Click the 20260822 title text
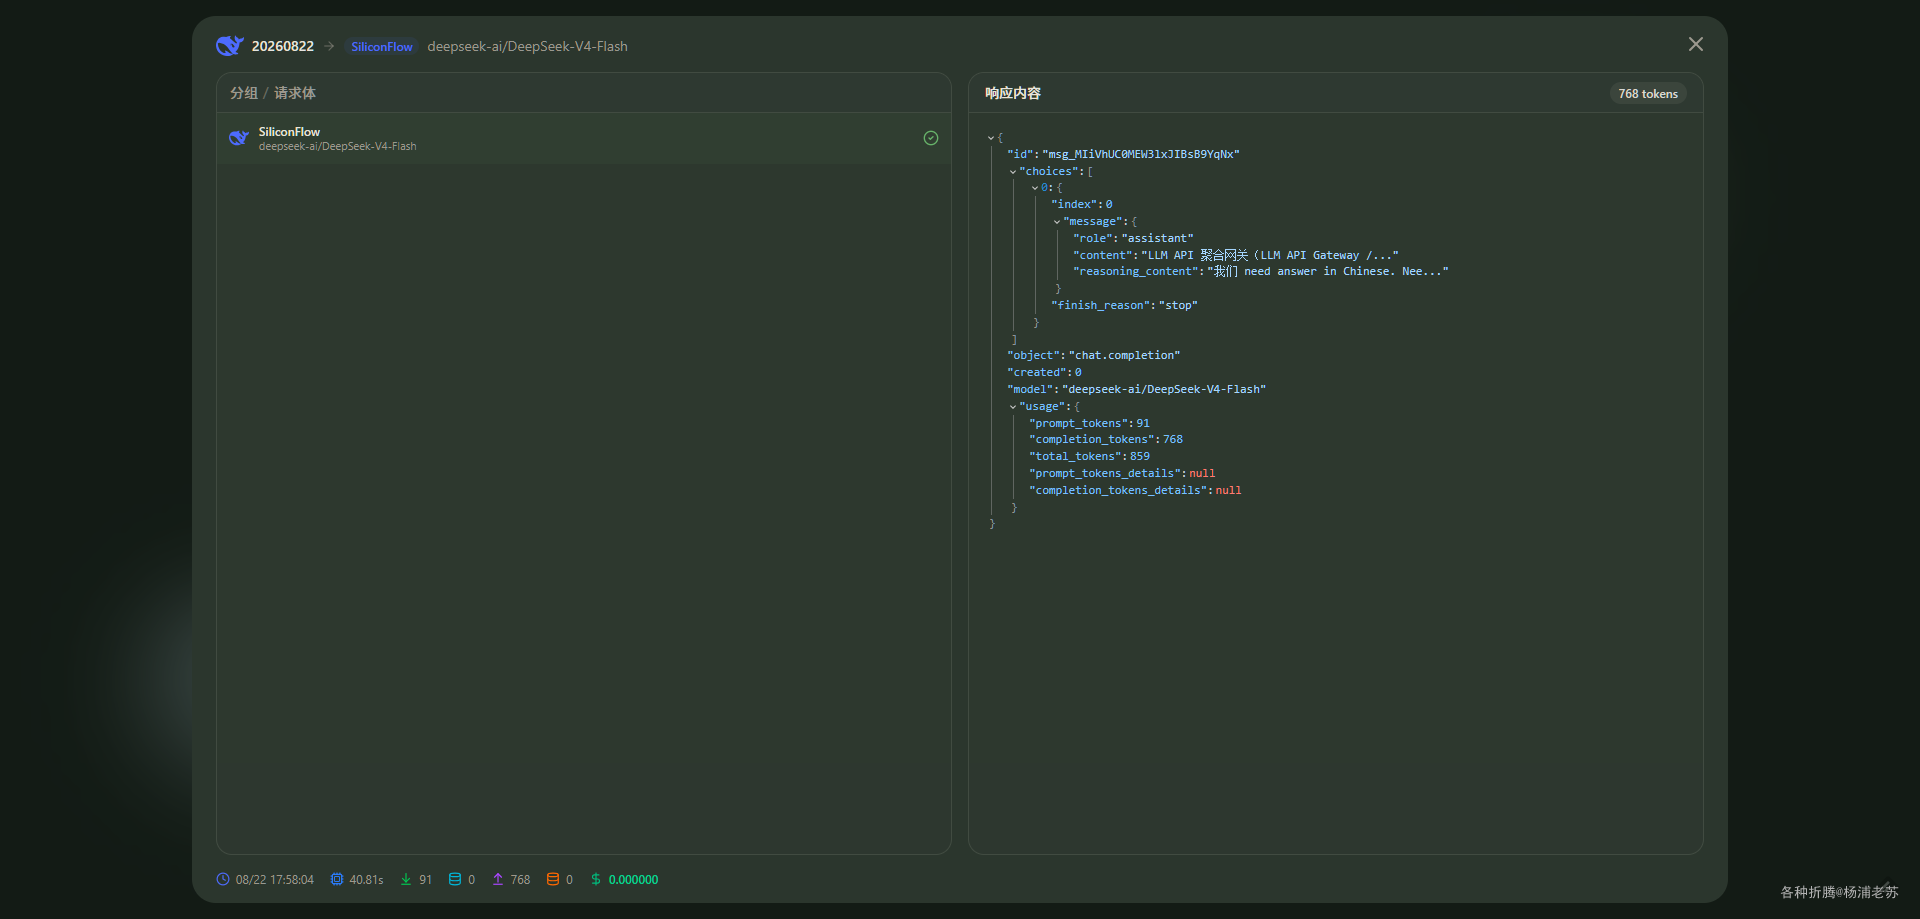1920x919 pixels. pyautogui.click(x=283, y=46)
